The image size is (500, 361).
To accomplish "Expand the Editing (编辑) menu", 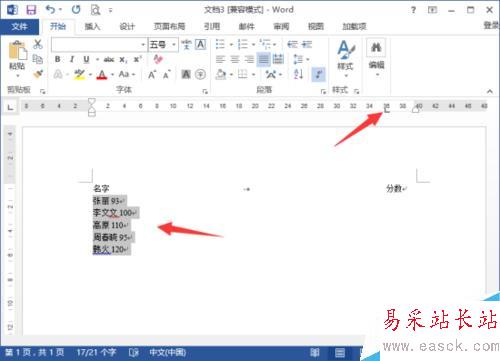I will point(377,57).
